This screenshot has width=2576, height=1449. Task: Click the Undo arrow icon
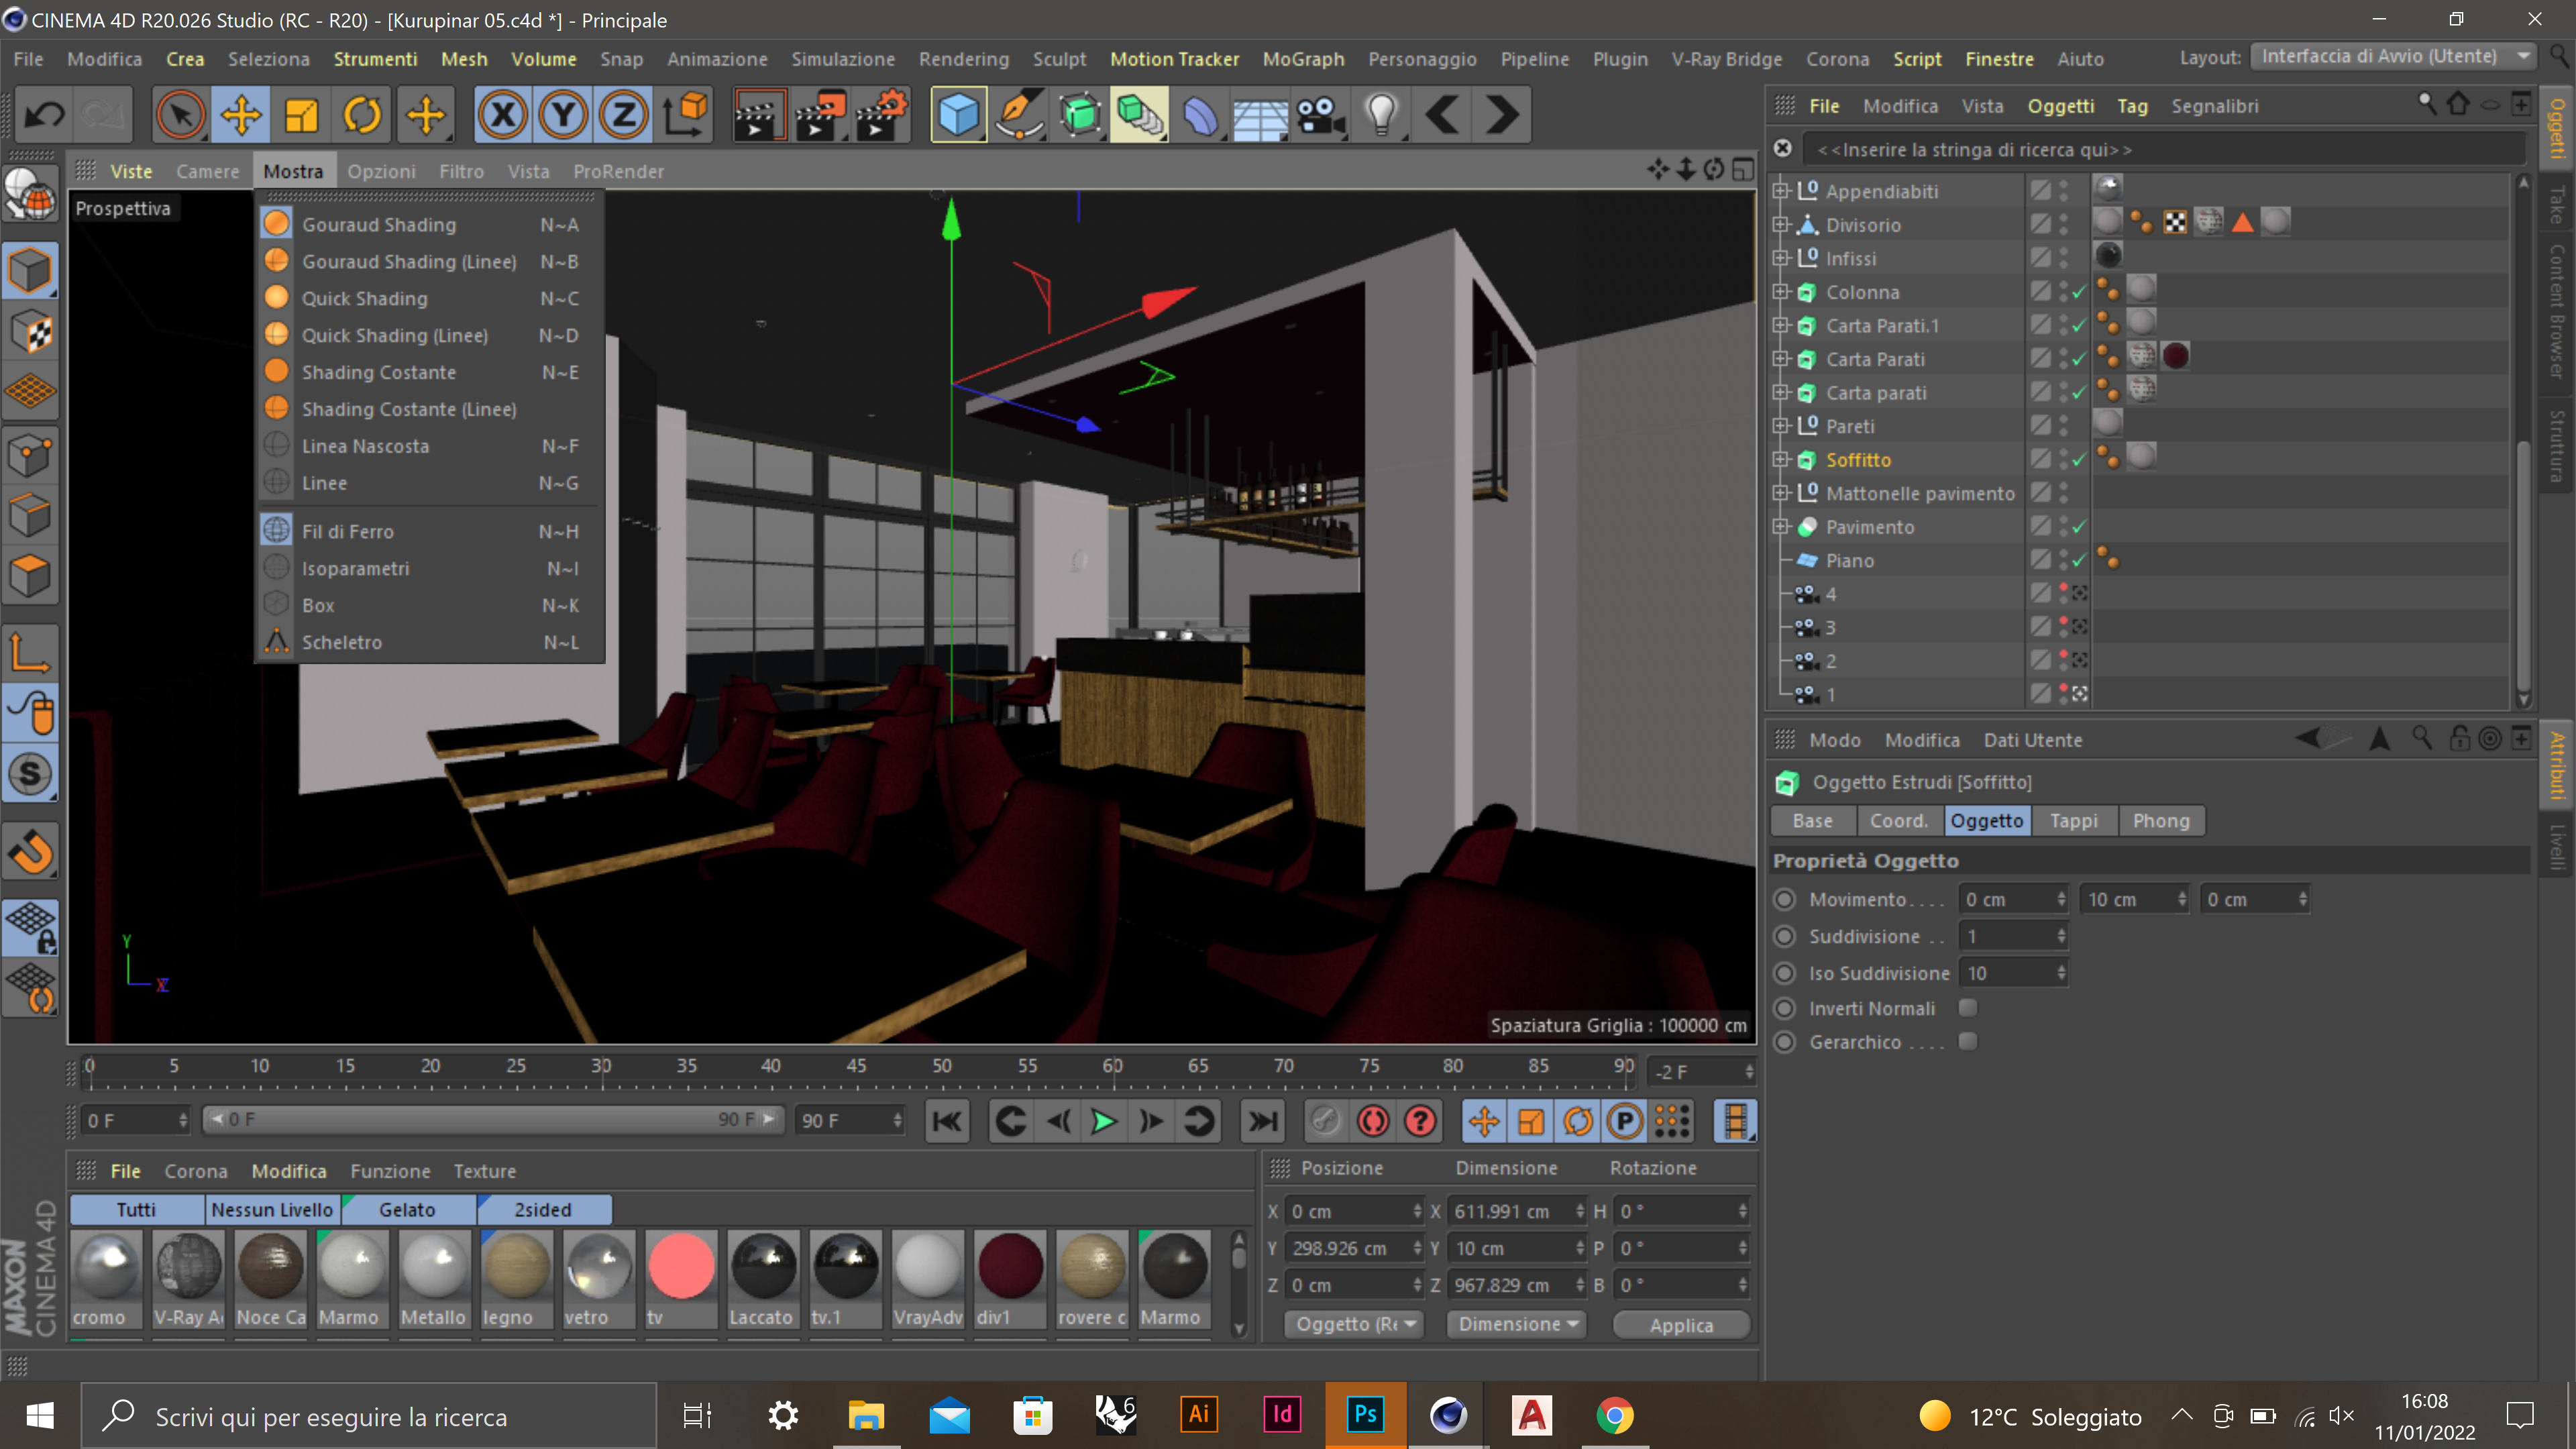pos(44,115)
